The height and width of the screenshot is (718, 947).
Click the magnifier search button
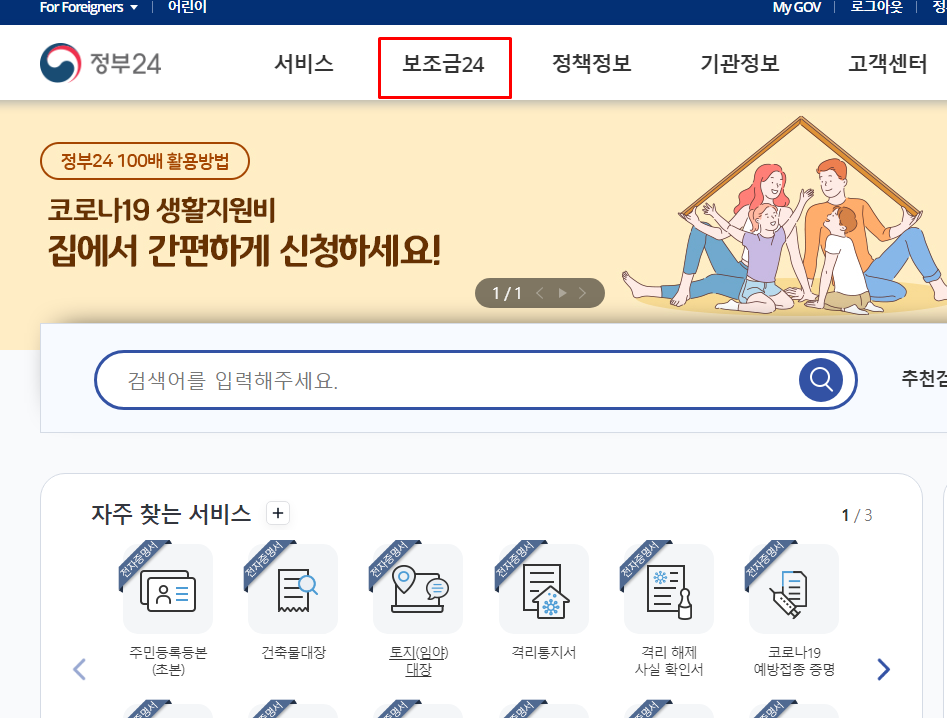[821, 380]
